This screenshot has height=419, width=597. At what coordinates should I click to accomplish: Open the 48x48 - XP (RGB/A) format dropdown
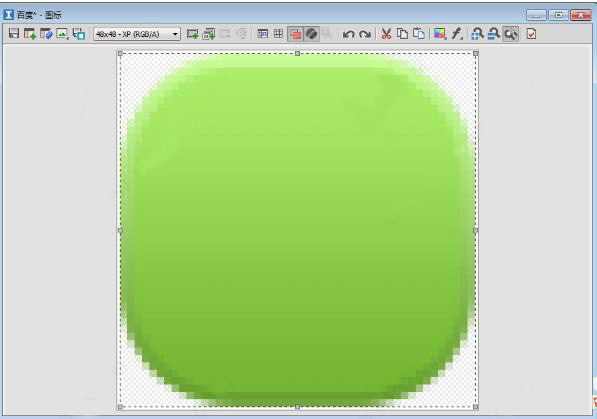point(137,34)
